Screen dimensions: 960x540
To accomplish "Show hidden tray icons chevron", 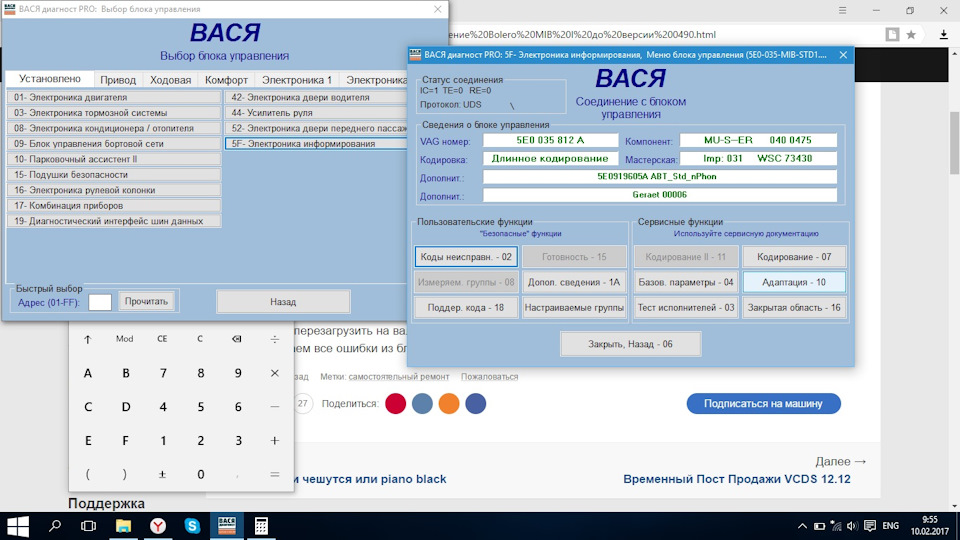I will point(802,526).
